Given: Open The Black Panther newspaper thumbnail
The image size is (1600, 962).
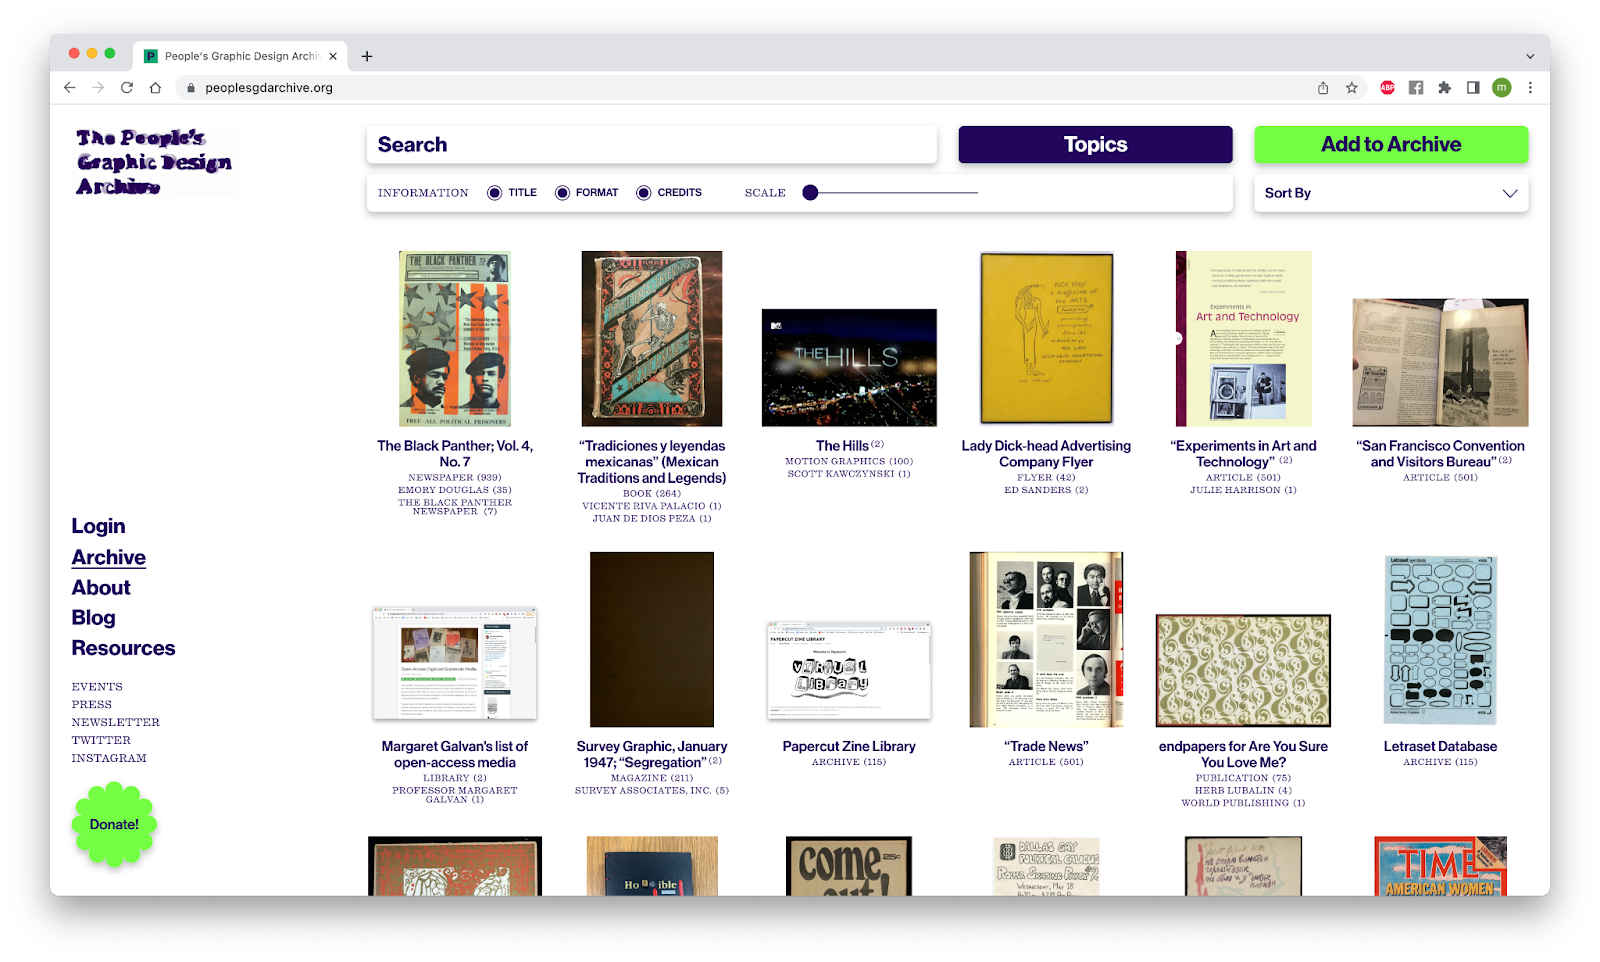Looking at the screenshot, I should tap(455, 339).
